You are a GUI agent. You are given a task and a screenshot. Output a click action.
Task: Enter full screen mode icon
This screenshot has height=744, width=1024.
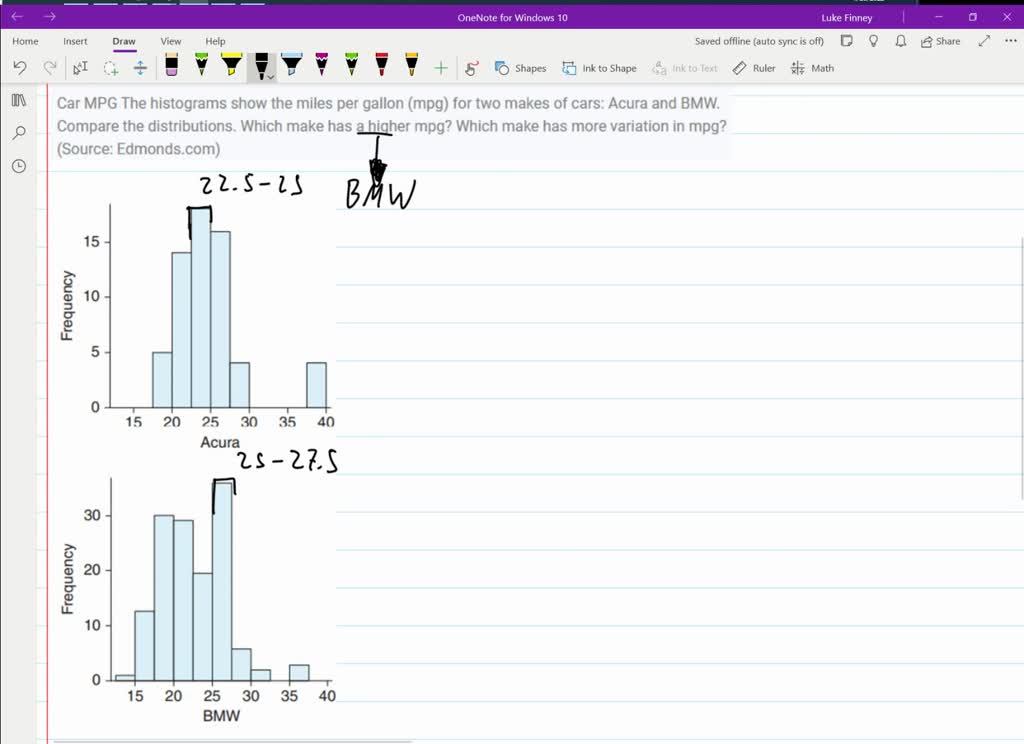pos(984,41)
